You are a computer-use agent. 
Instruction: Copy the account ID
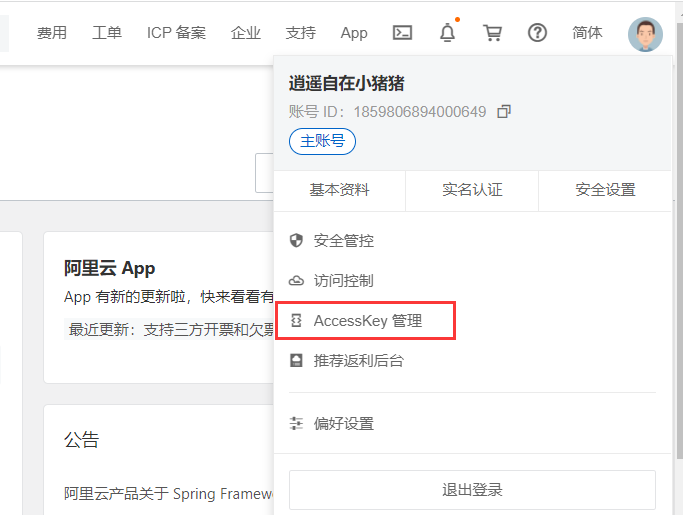[x=504, y=112]
